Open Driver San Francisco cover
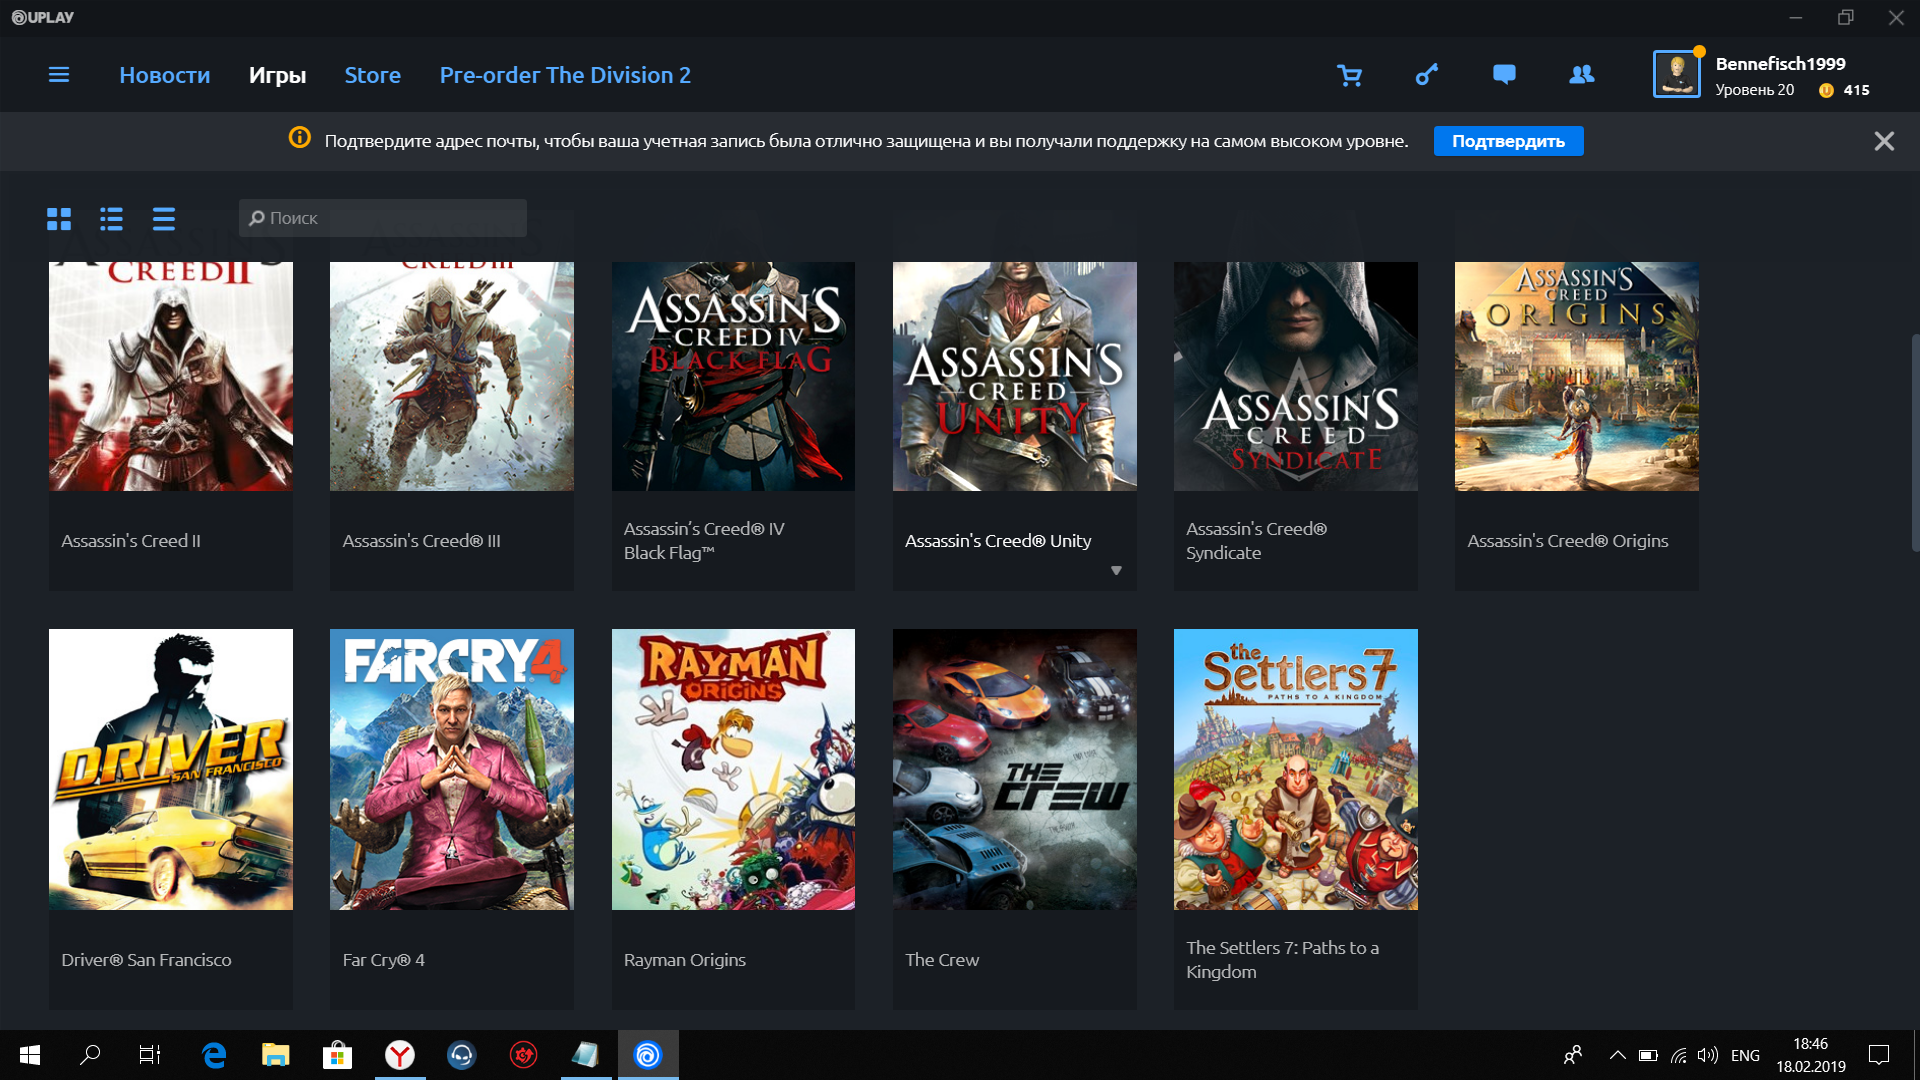 [x=171, y=769]
